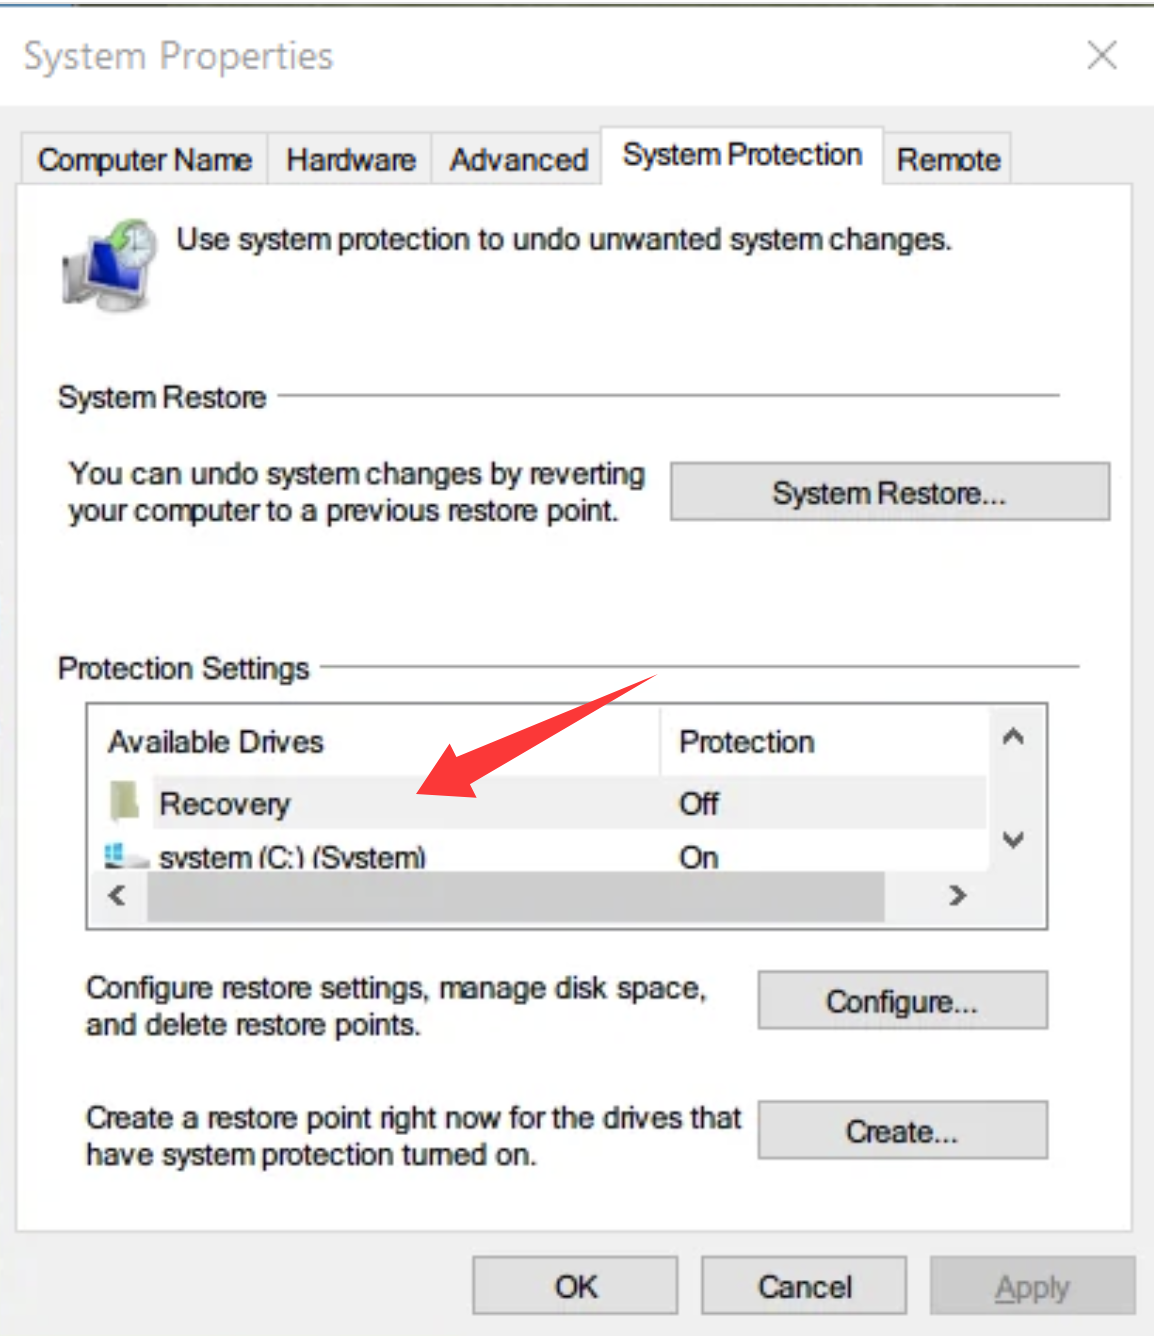This screenshot has width=1154, height=1336.
Task: Click the Cancel button
Action: click(804, 1285)
